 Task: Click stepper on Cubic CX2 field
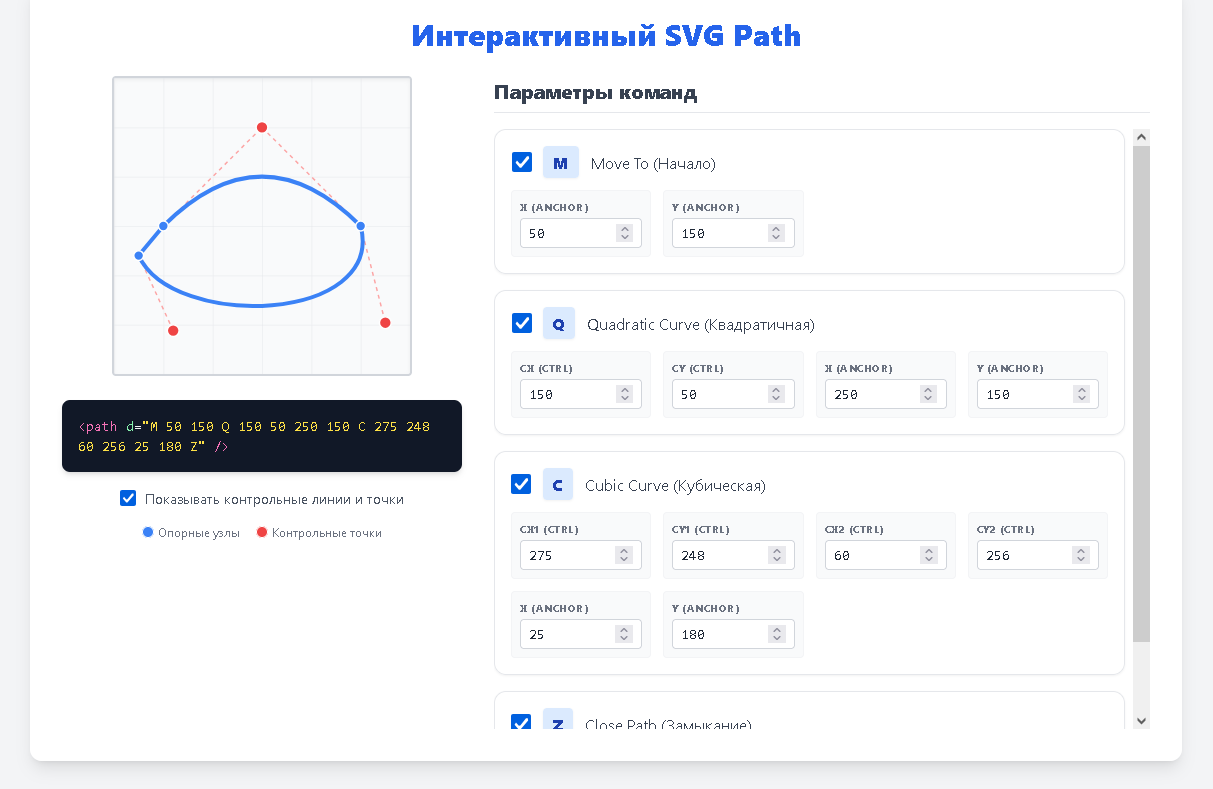click(x=929, y=555)
